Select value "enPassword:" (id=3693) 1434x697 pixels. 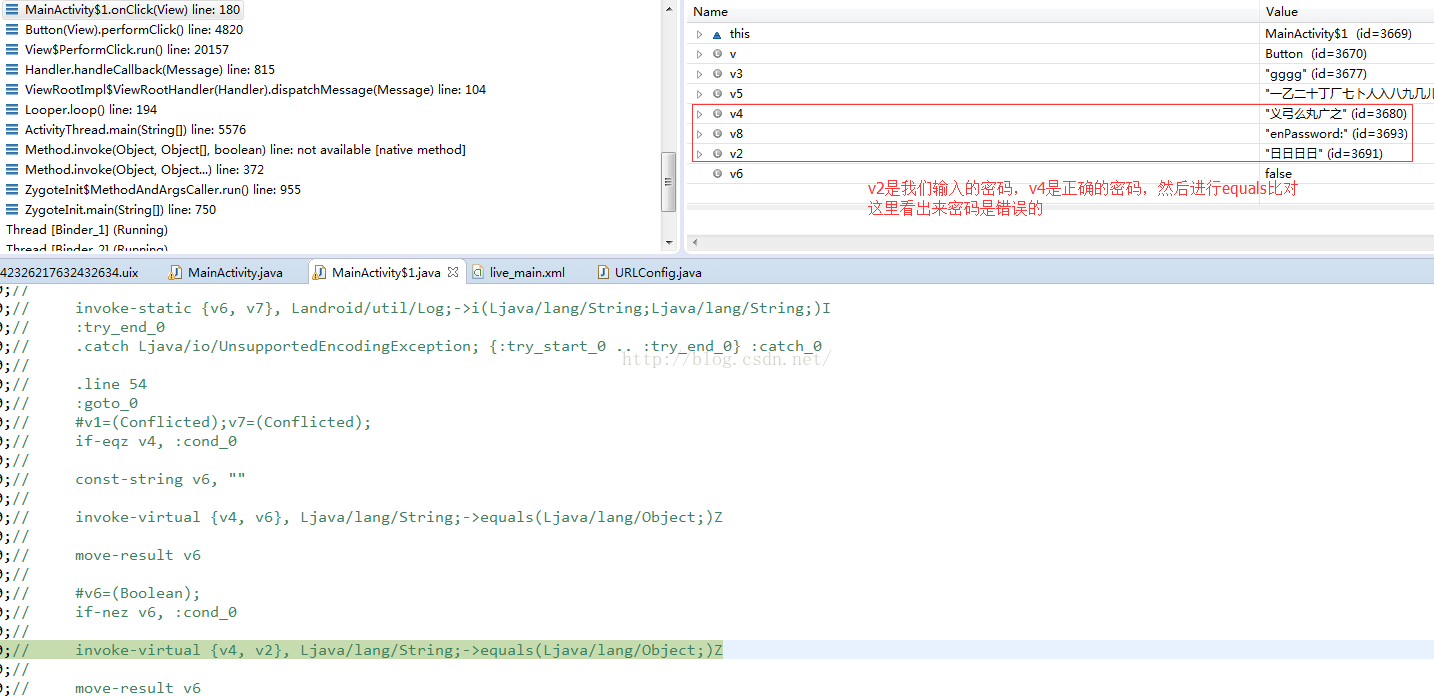[x=1336, y=134]
